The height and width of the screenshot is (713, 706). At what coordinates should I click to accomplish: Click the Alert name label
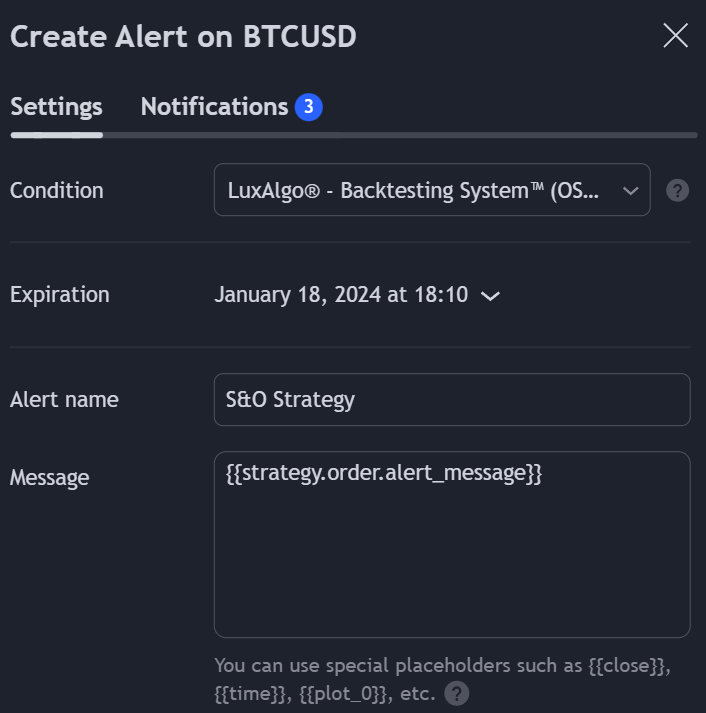click(x=64, y=400)
